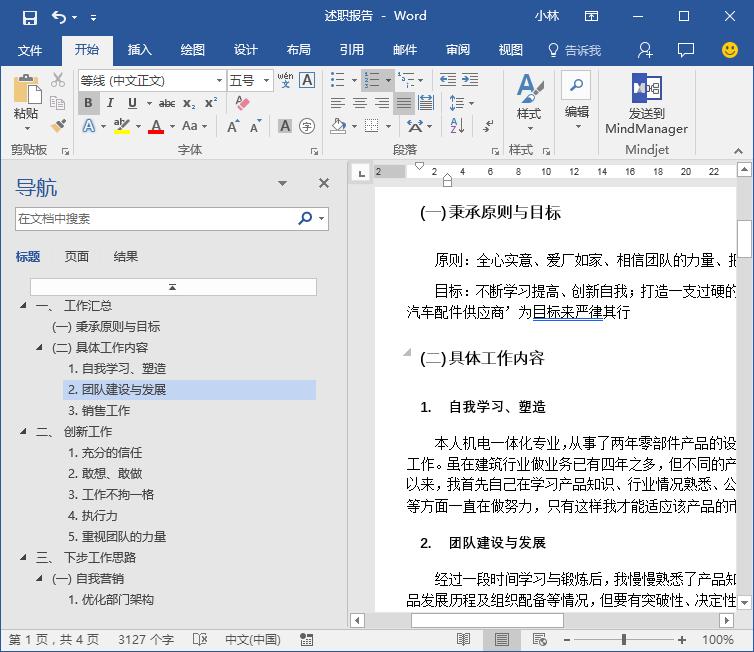Screen dimensions: 754x652
Task: Switch to Read Mode view in status bar
Action: (x=464, y=639)
